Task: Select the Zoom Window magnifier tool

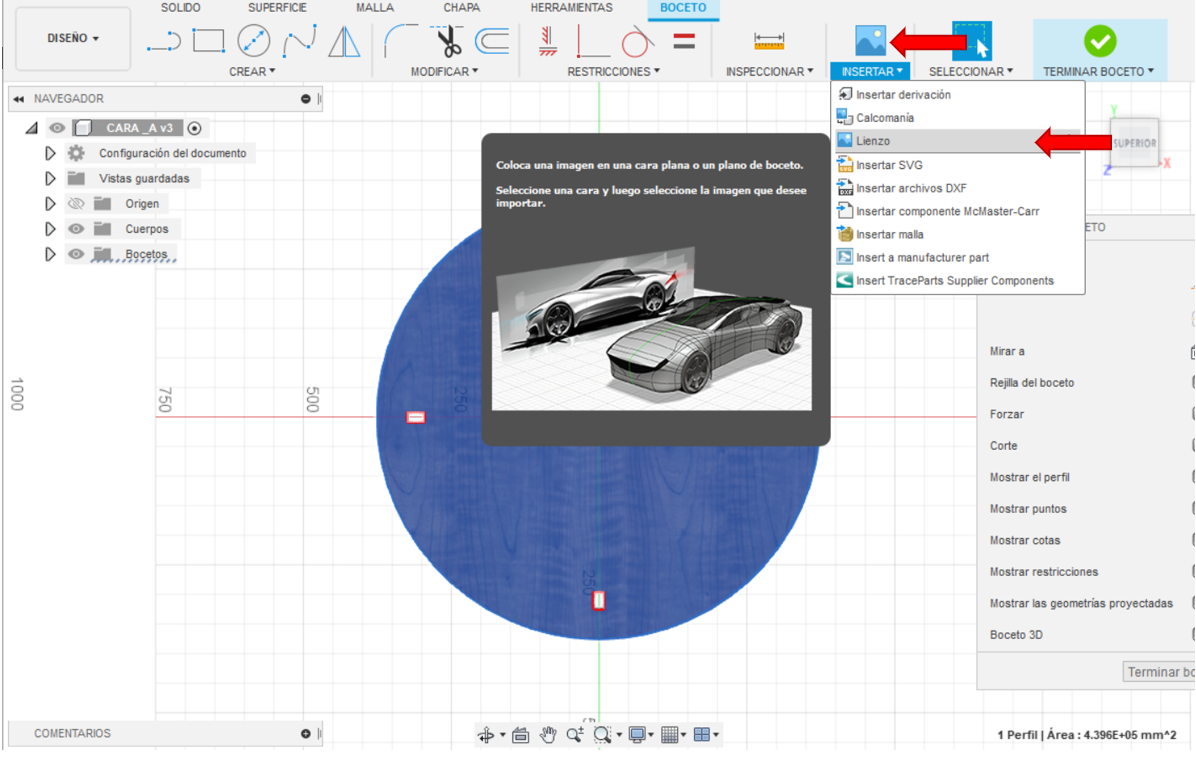Action: tap(603, 735)
